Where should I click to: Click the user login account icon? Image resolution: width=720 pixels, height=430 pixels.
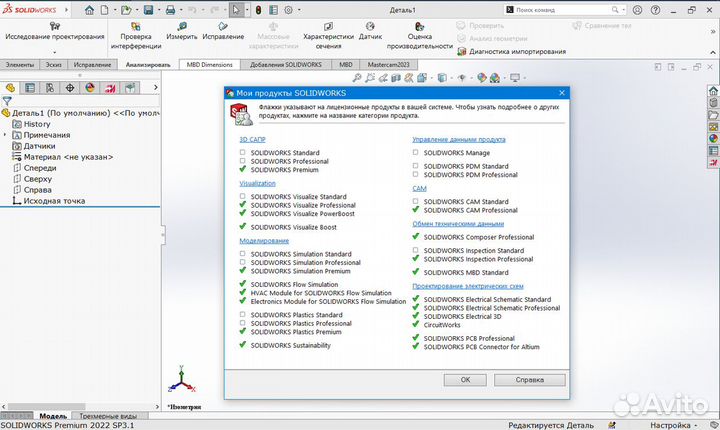(637, 10)
